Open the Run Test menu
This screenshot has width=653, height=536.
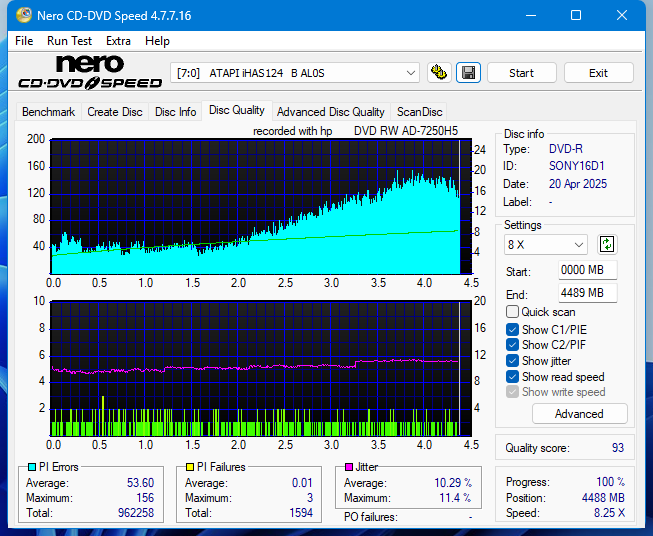point(70,41)
